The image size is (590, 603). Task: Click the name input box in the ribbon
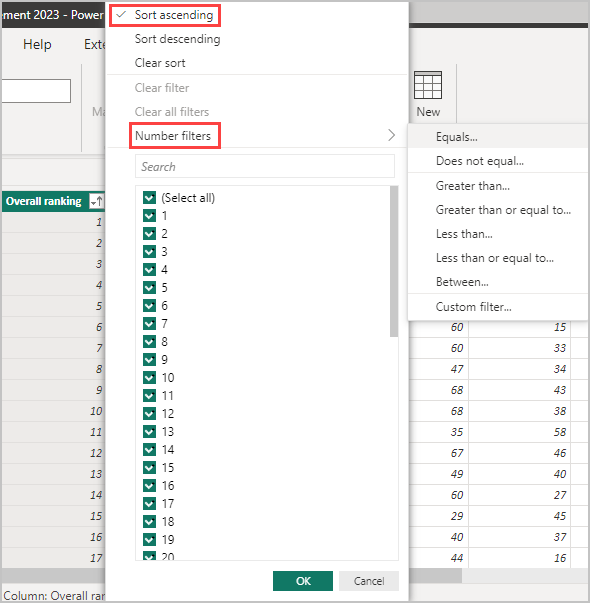[x=36, y=91]
